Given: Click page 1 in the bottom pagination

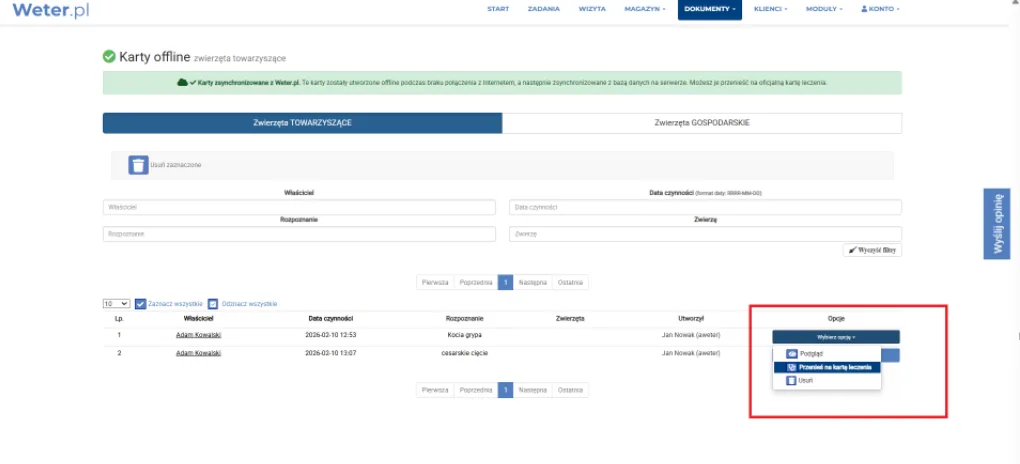Looking at the screenshot, I should pos(505,390).
